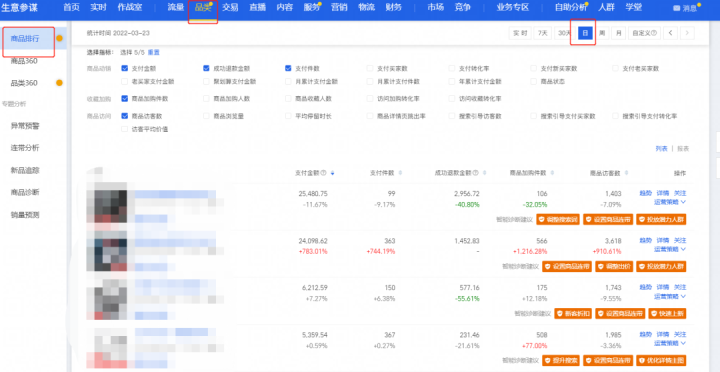
Task: Open the 交易 top navigation tab
Action: pos(230,7)
